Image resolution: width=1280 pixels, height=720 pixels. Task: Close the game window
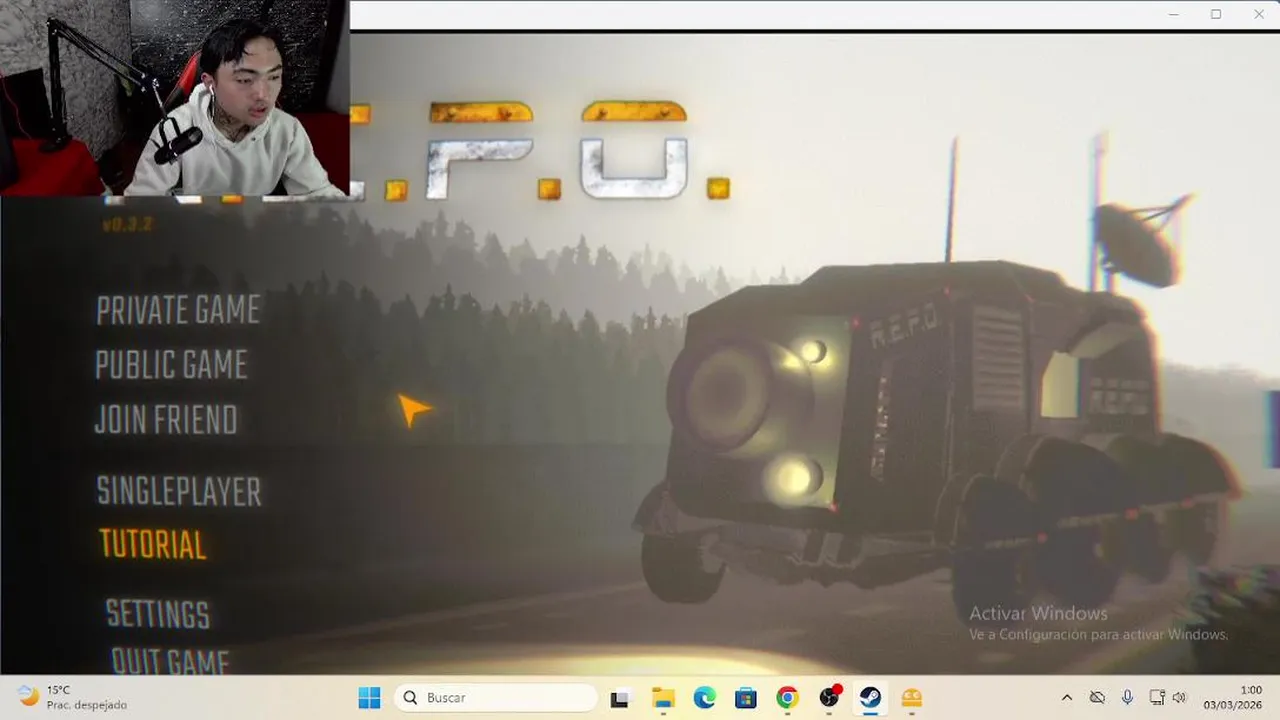point(1259,14)
